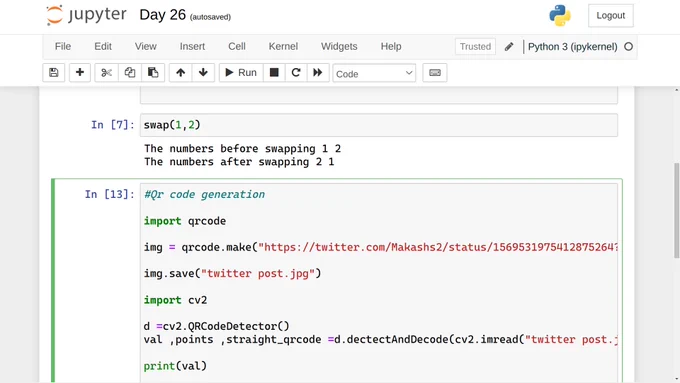Open the View menu
The image size is (680, 383).
coord(146,46)
